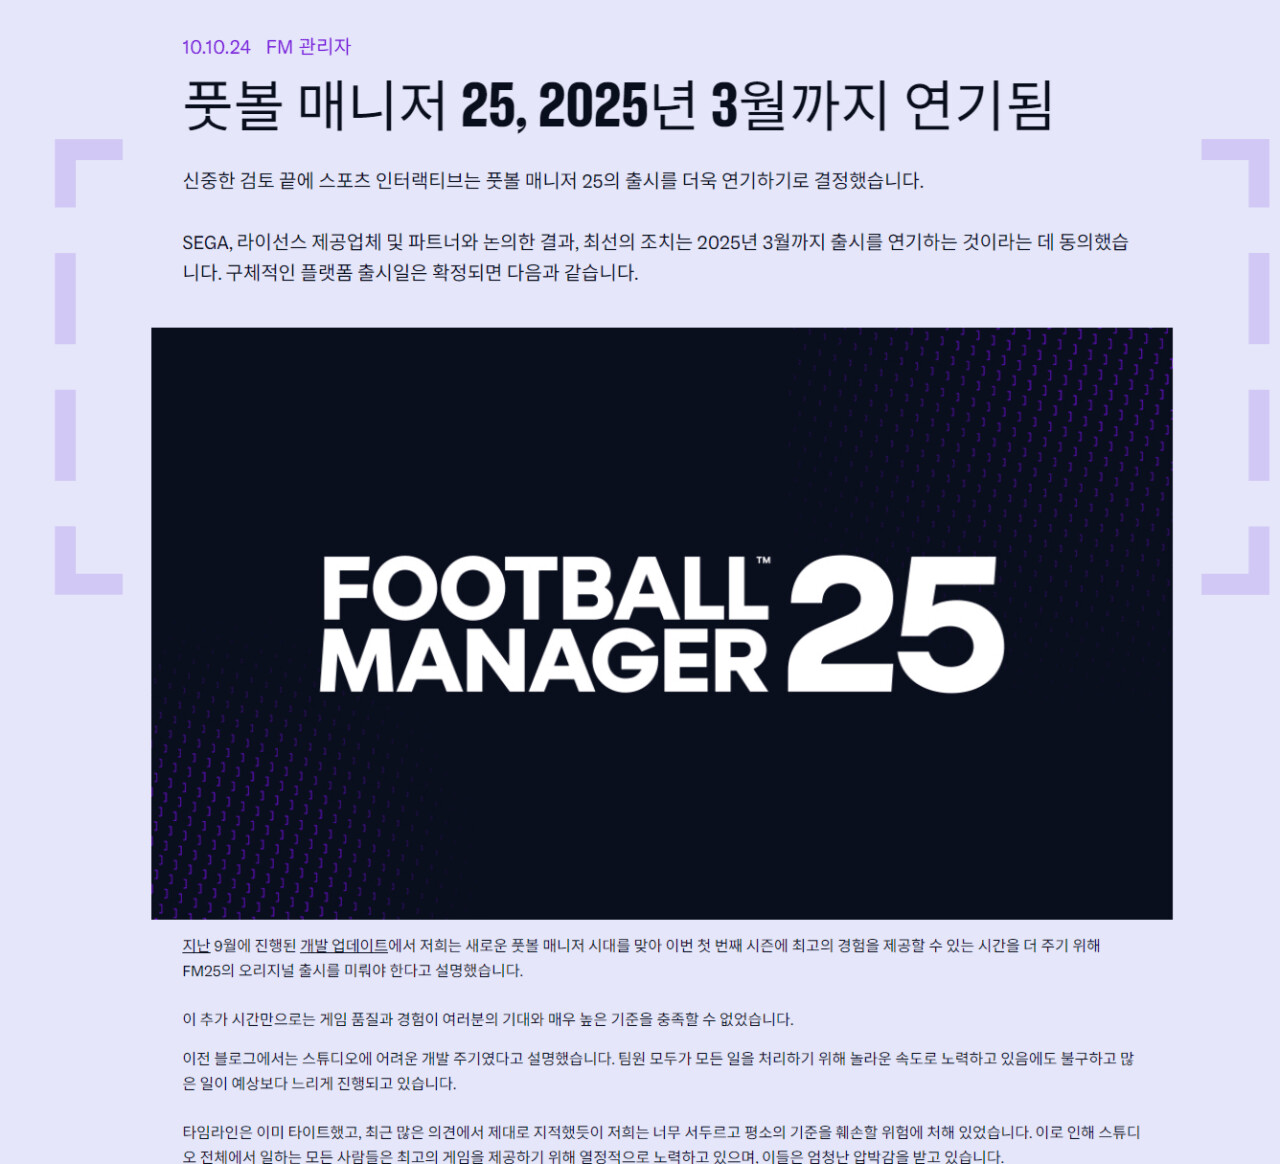Click the lower right purple vertical bar
Image resolution: width=1280 pixels, height=1164 pixels.
[x=1259, y=435]
